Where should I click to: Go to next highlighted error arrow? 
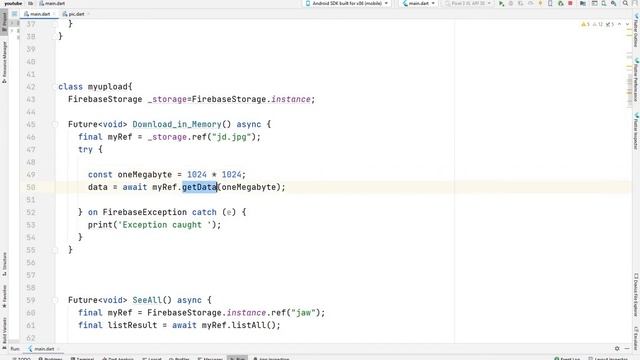[627, 24]
